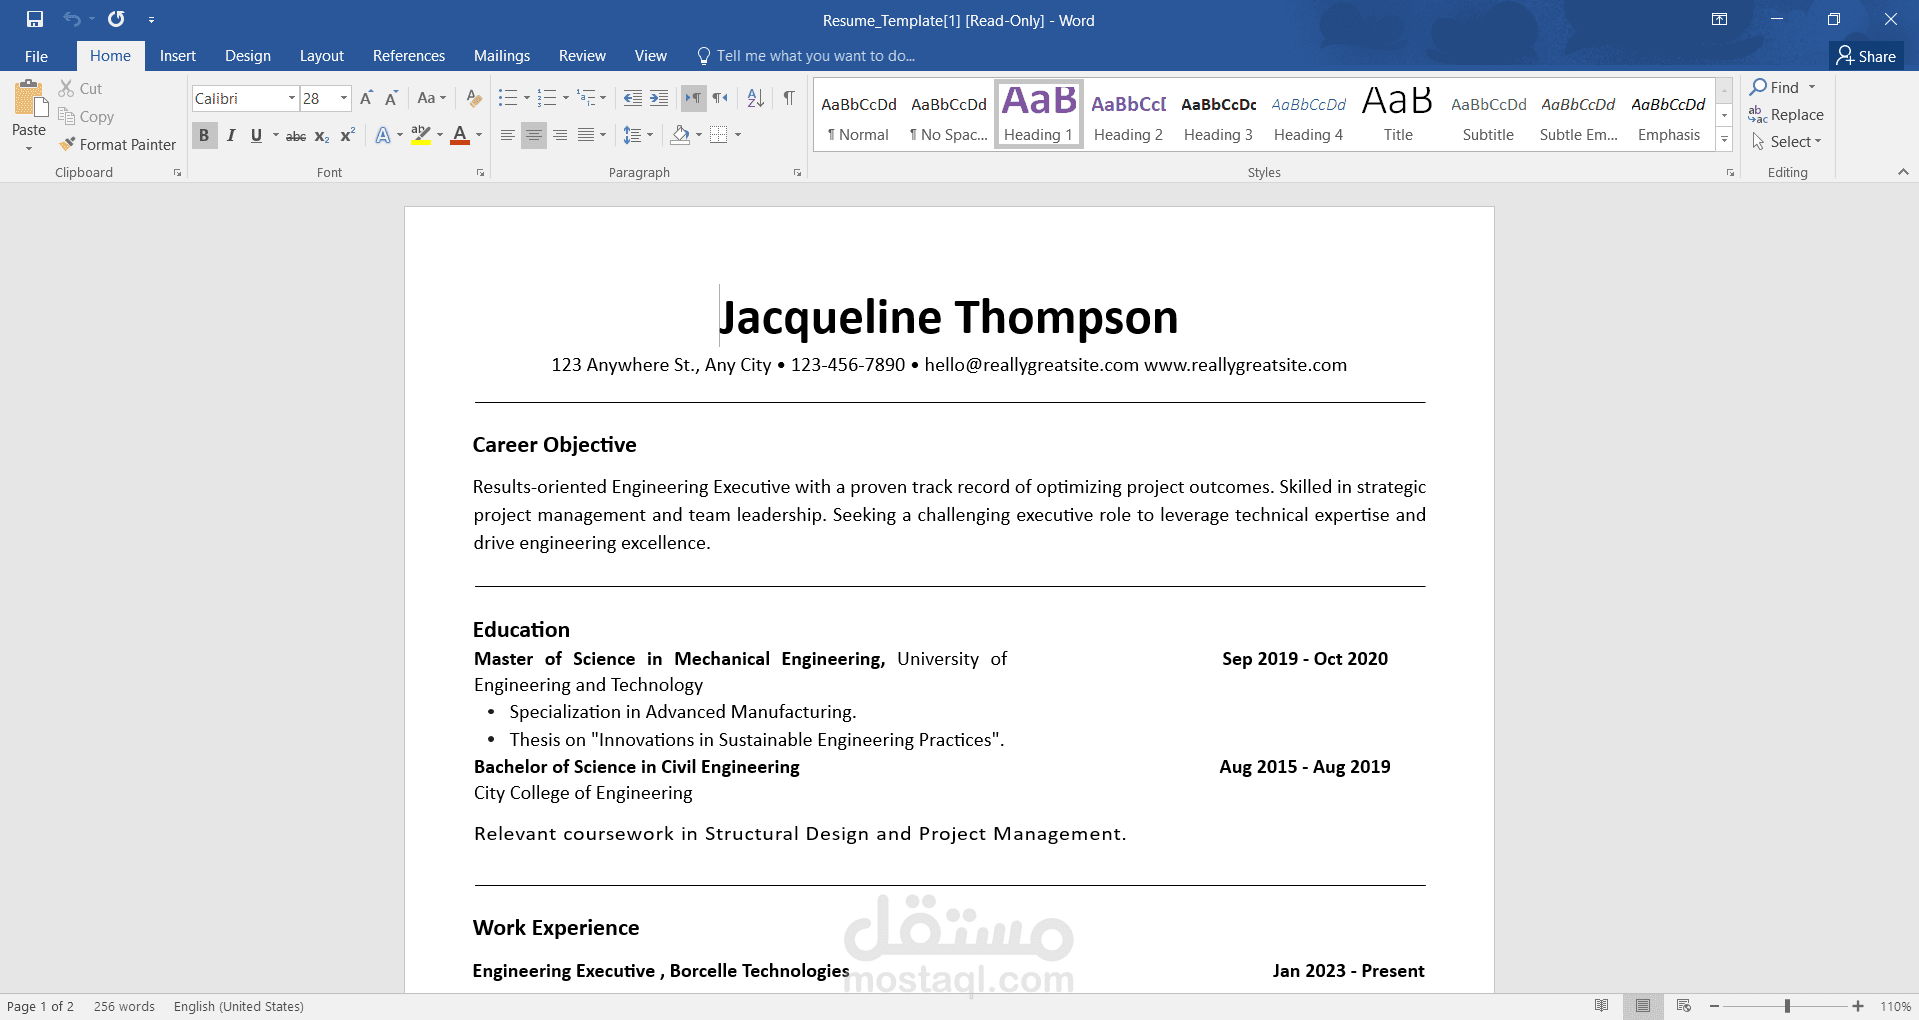Click the Text Effects glowing A icon
This screenshot has height=1020, width=1919.
pos(383,135)
